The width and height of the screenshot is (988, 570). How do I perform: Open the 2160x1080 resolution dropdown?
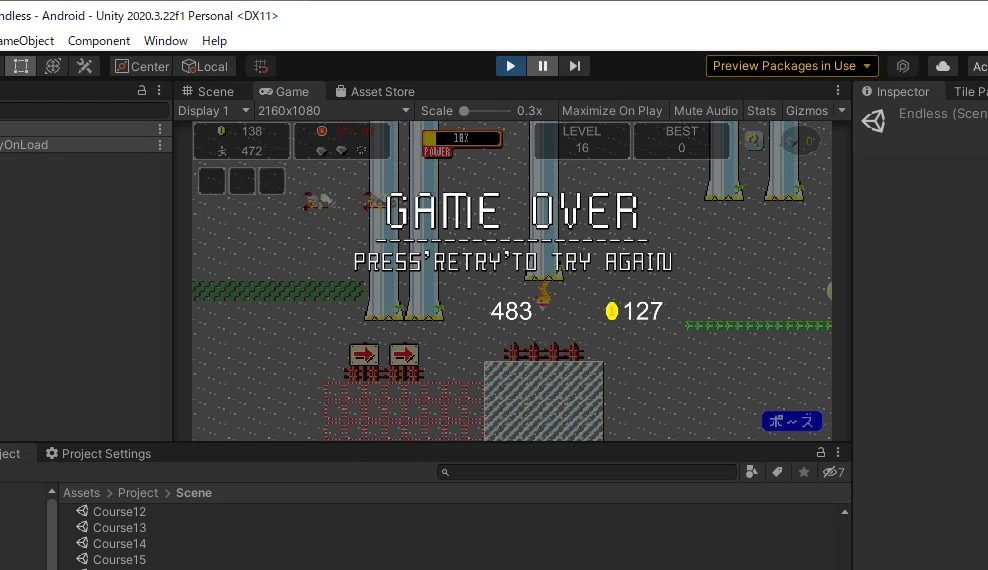[x=333, y=110]
